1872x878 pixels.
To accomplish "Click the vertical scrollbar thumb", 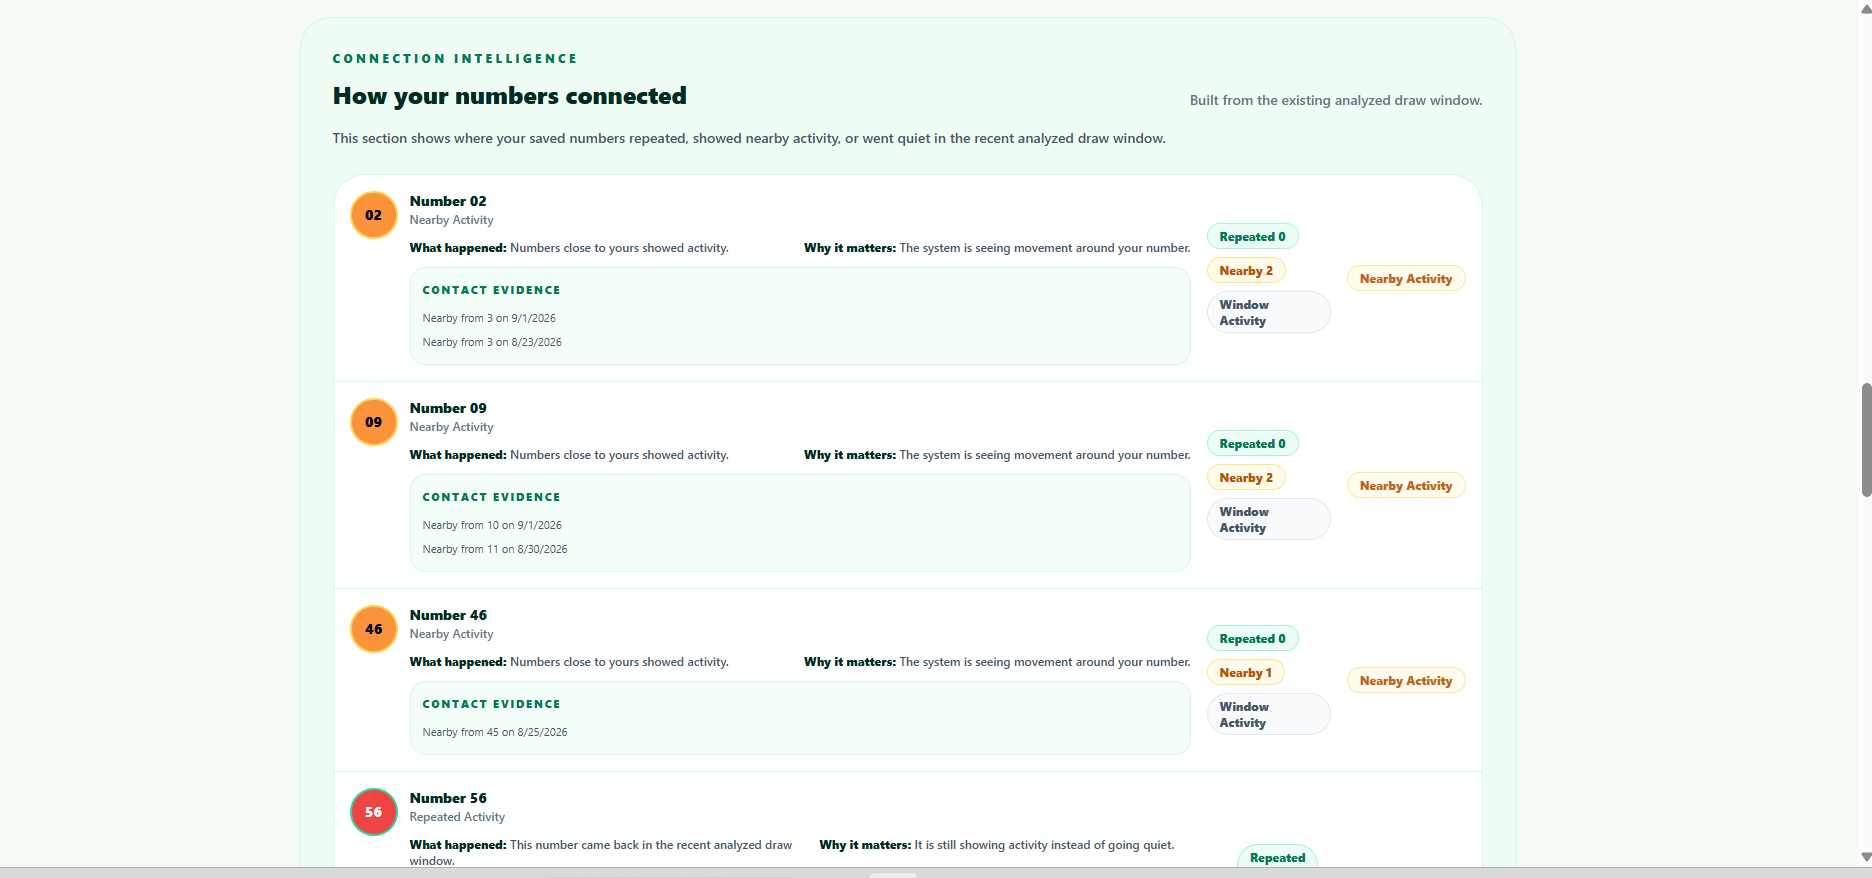I will 1866,439.
